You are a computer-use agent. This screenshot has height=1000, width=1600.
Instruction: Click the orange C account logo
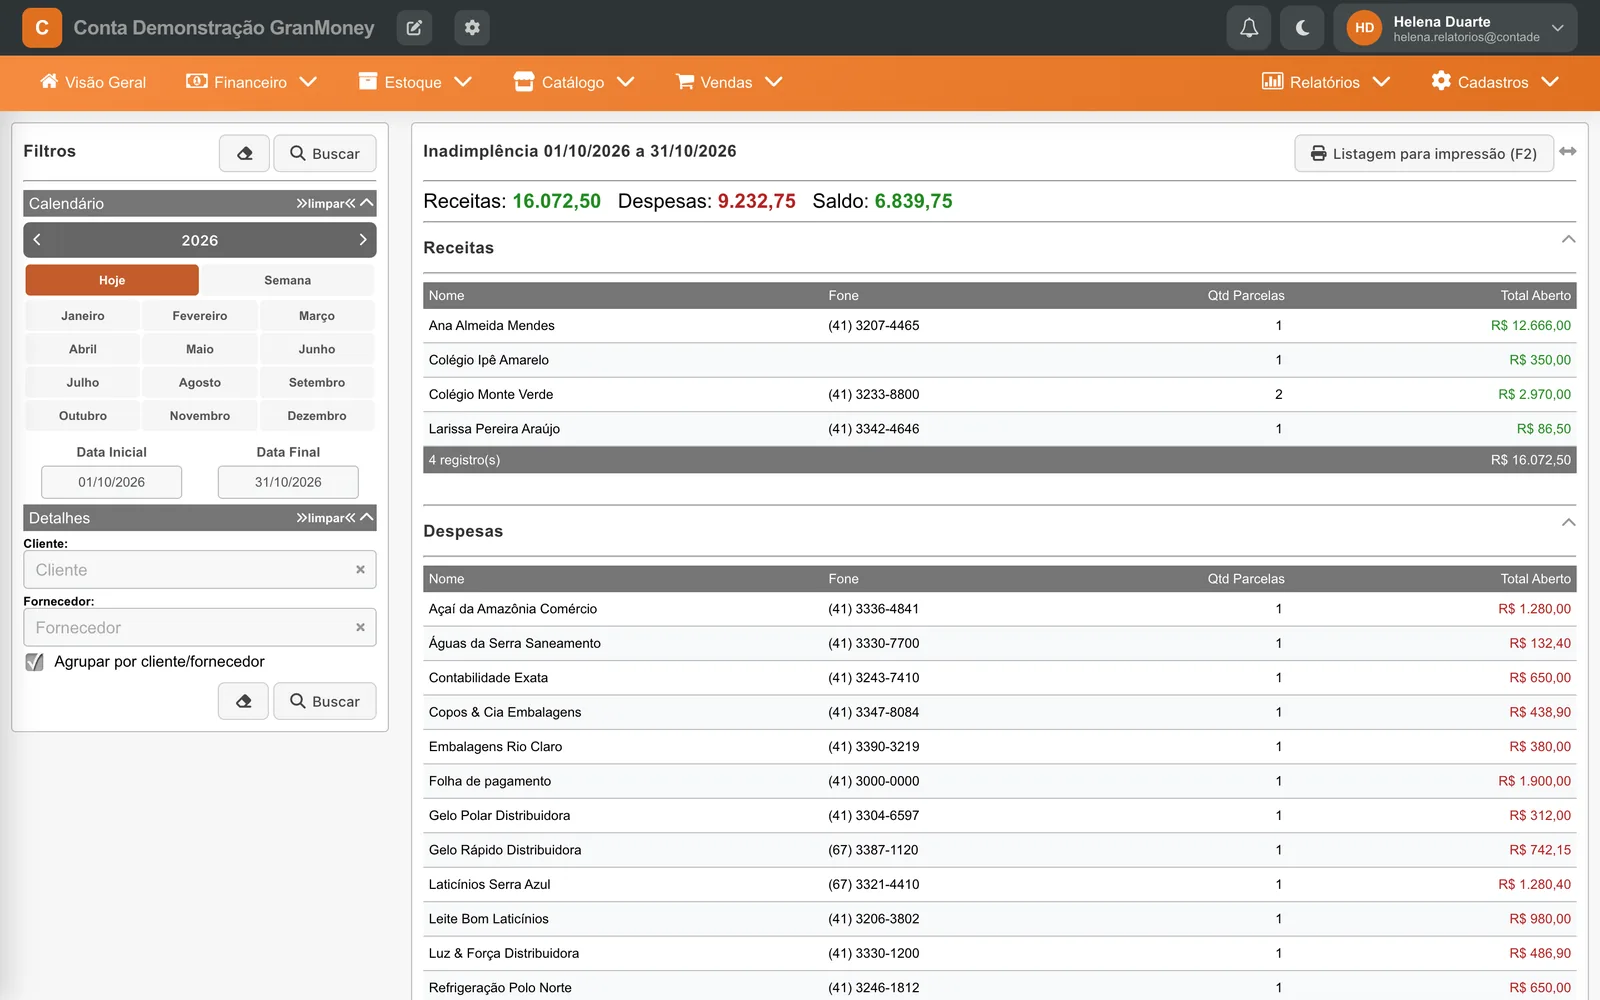42,28
